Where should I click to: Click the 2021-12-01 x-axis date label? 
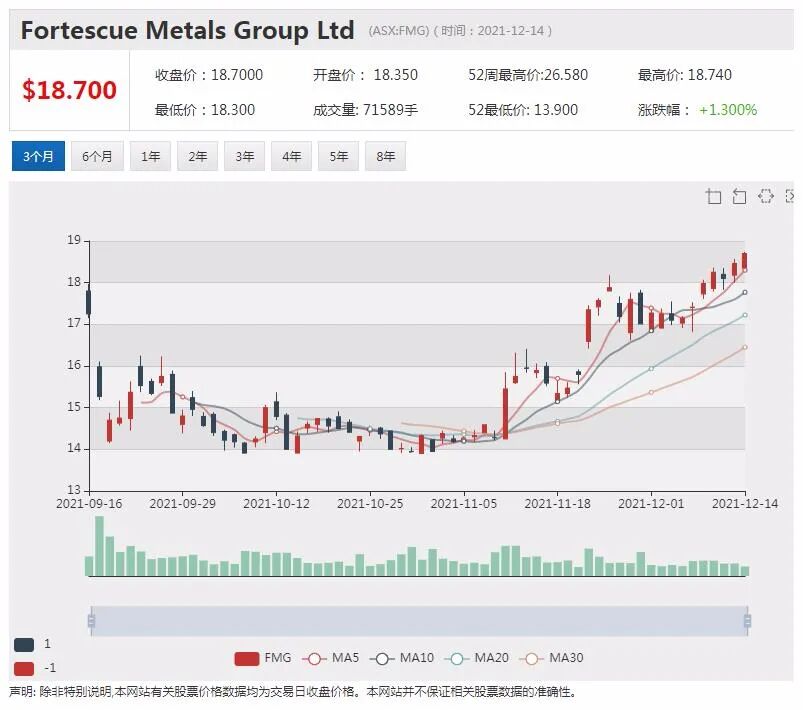[651, 504]
